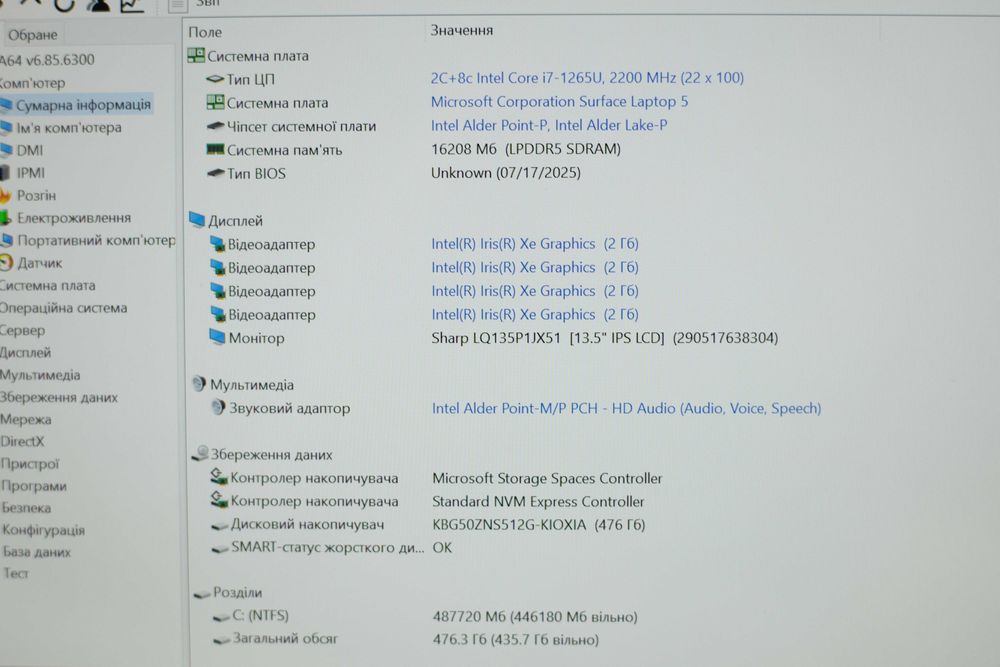Open Збереження даних in the sidebar
Screen dimensions: 1000x667
(59, 397)
